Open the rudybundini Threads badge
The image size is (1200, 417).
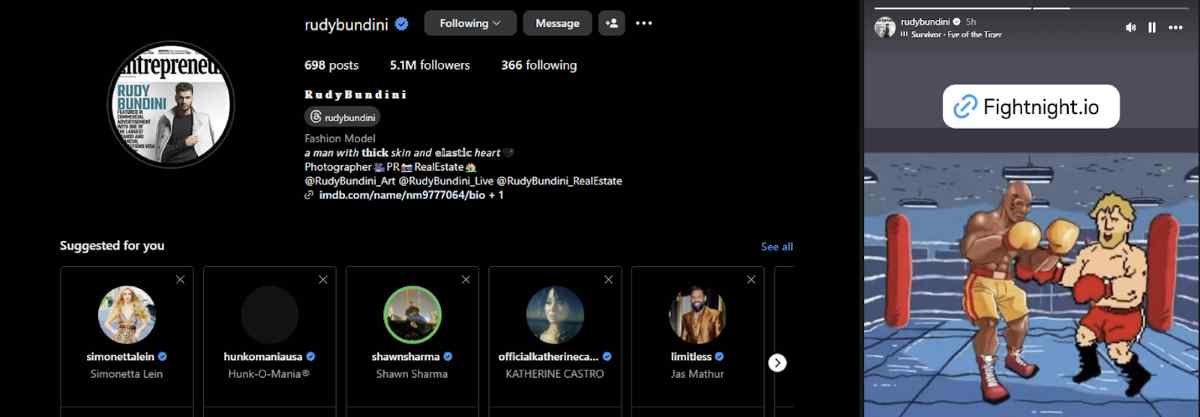tap(342, 117)
